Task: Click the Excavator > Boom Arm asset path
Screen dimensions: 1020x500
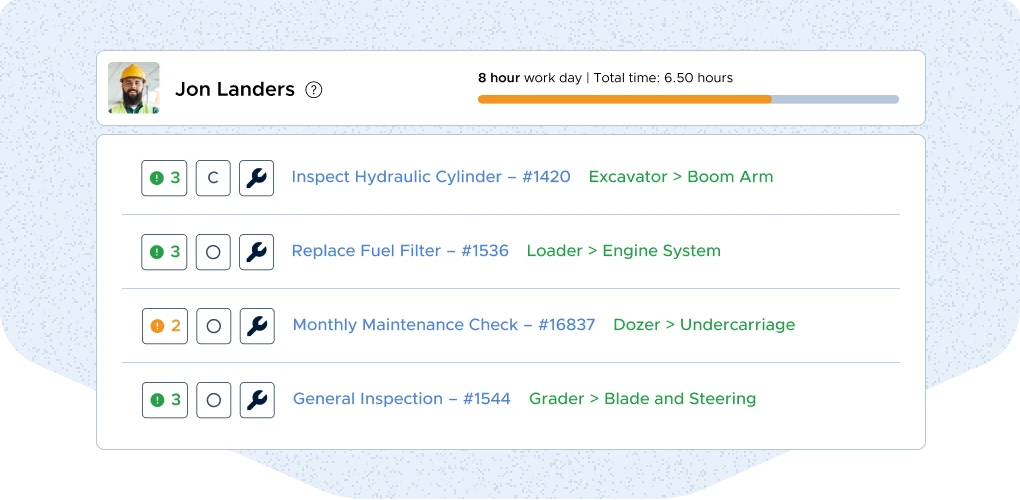Action: coord(680,177)
